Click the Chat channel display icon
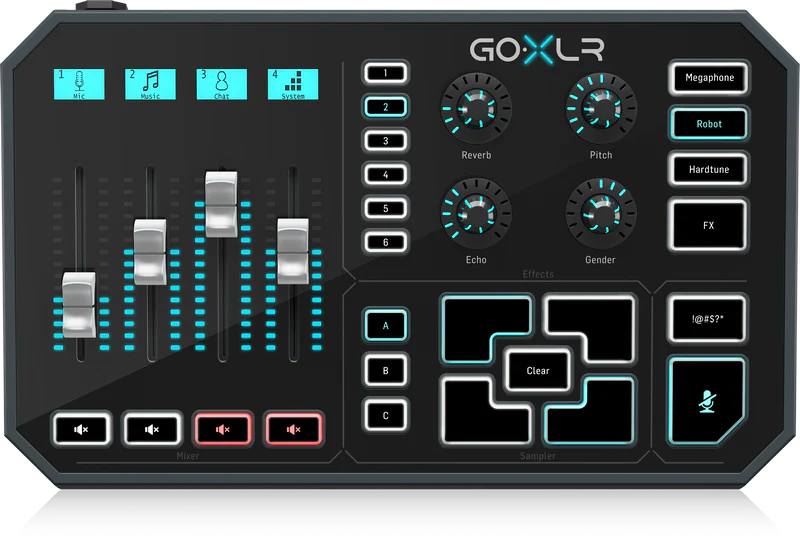Image resolution: width=800 pixels, height=543 pixels. (x=221, y=84)
